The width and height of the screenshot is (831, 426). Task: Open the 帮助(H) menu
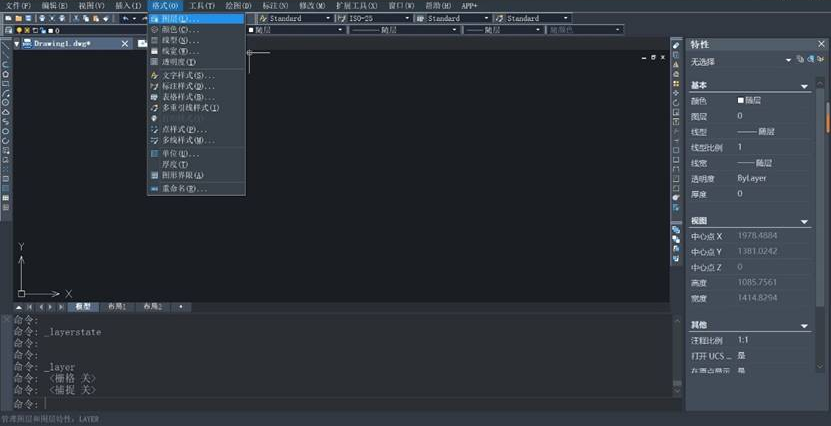pyautogui.click(x=438, y=6)
